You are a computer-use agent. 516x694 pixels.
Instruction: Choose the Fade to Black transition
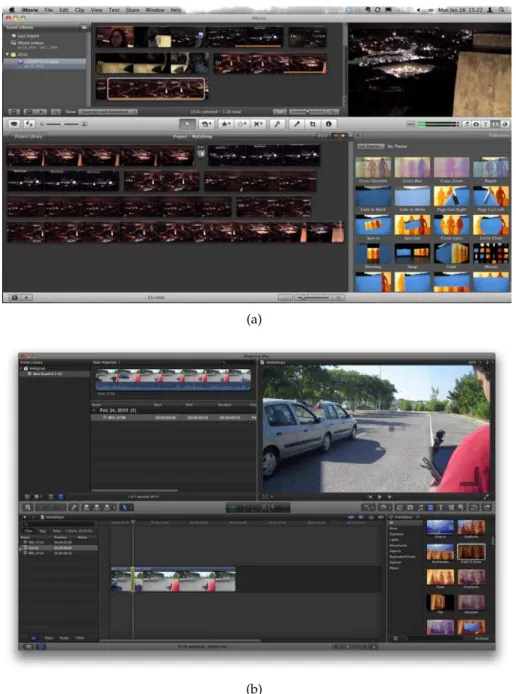(373, 196)
